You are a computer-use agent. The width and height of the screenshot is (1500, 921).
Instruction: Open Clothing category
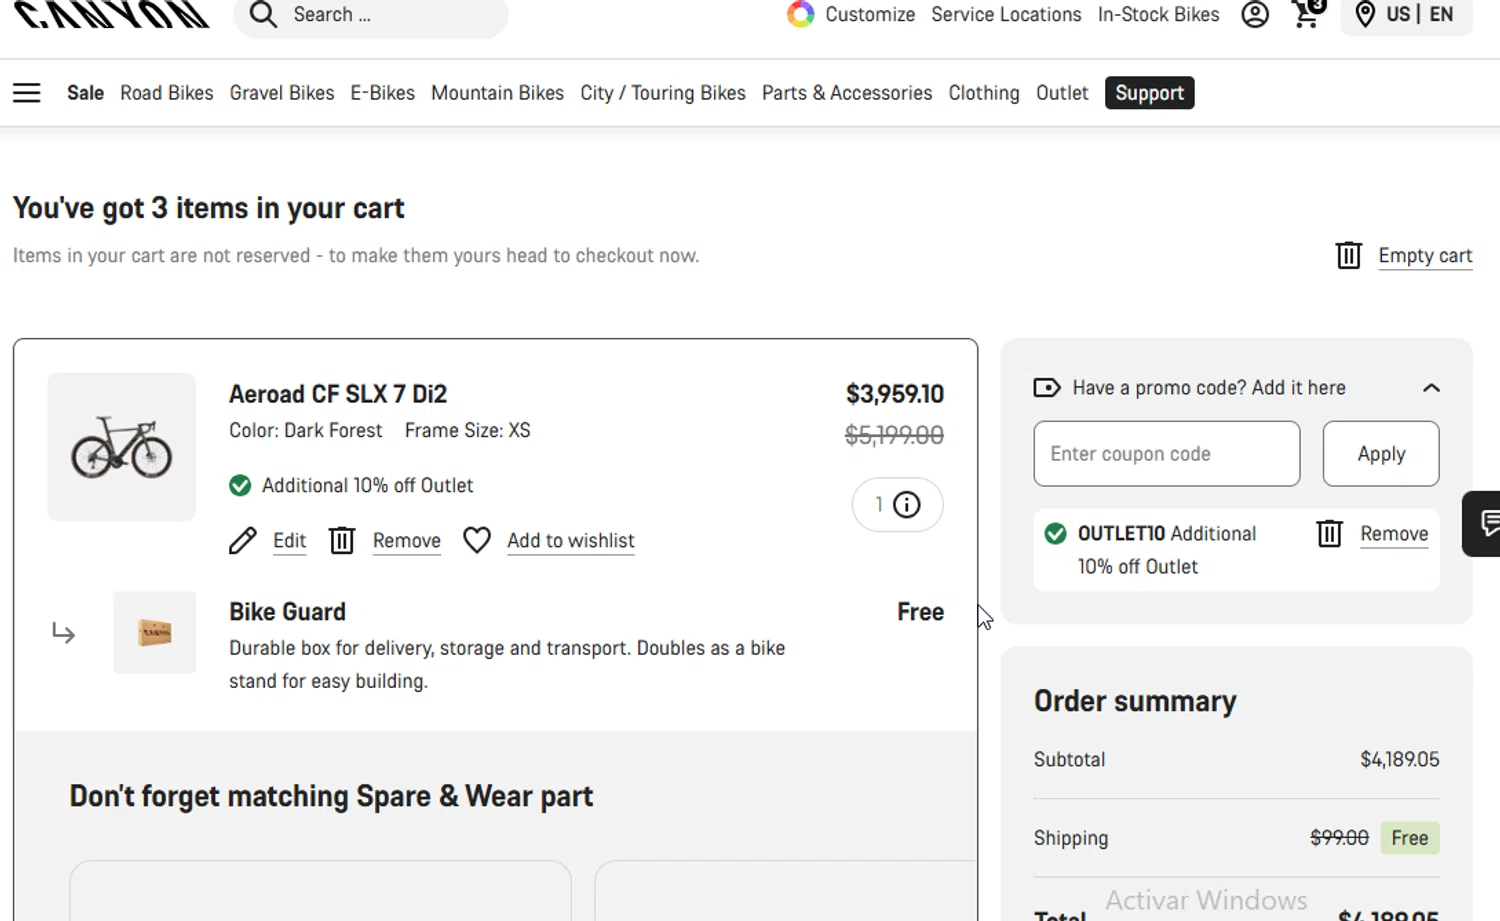[x=984, y=93]
